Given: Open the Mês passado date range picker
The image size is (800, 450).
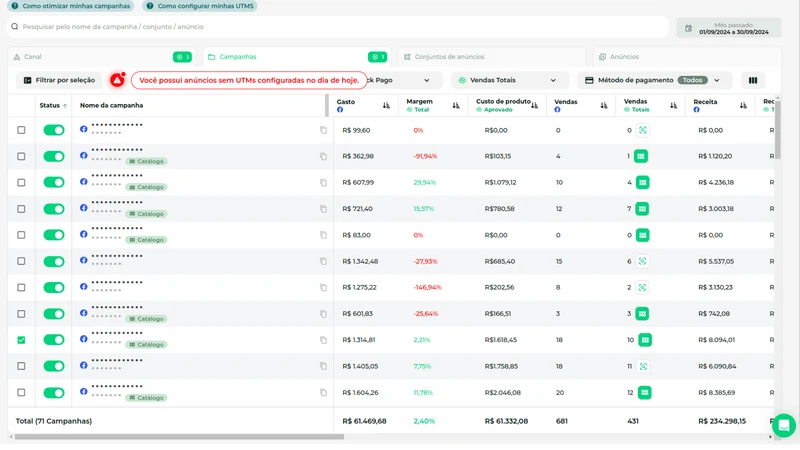Looking at the screenshot, I should pos(729,28).
